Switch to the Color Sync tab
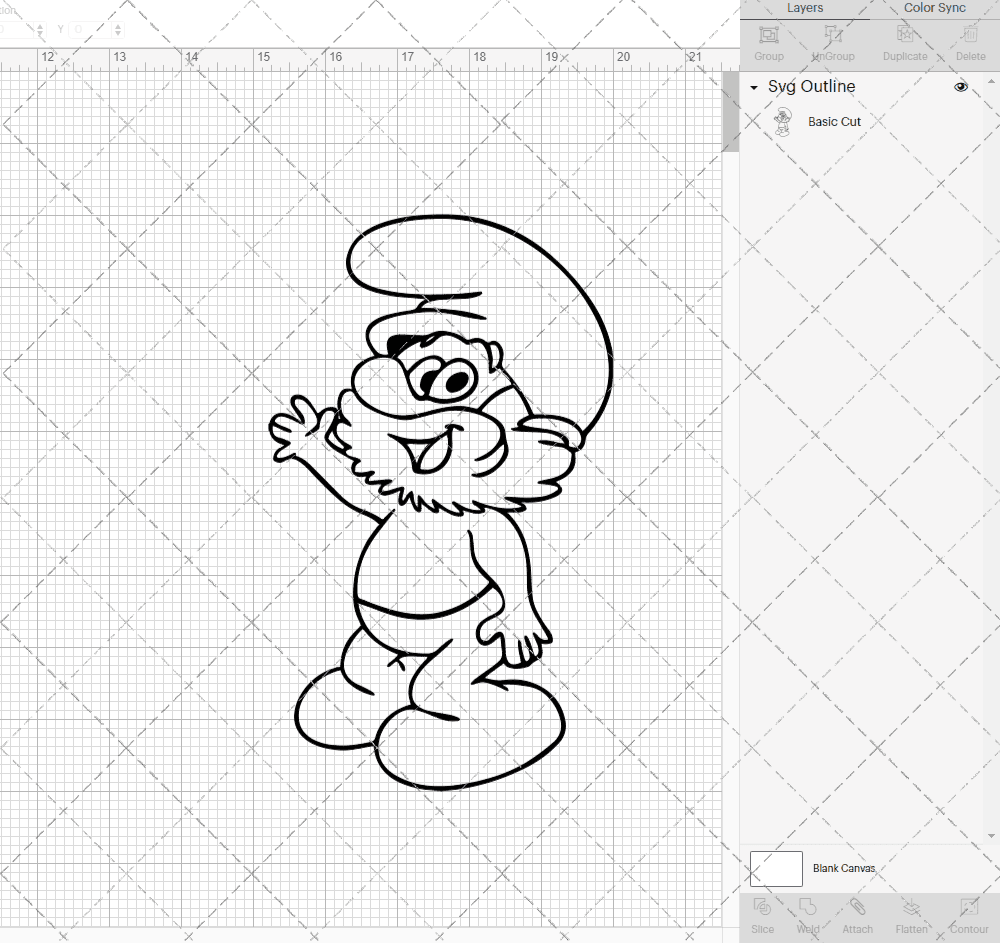The width and height of the screenshot is (1000, 943). pyautogui.click(x=934, y=8)
